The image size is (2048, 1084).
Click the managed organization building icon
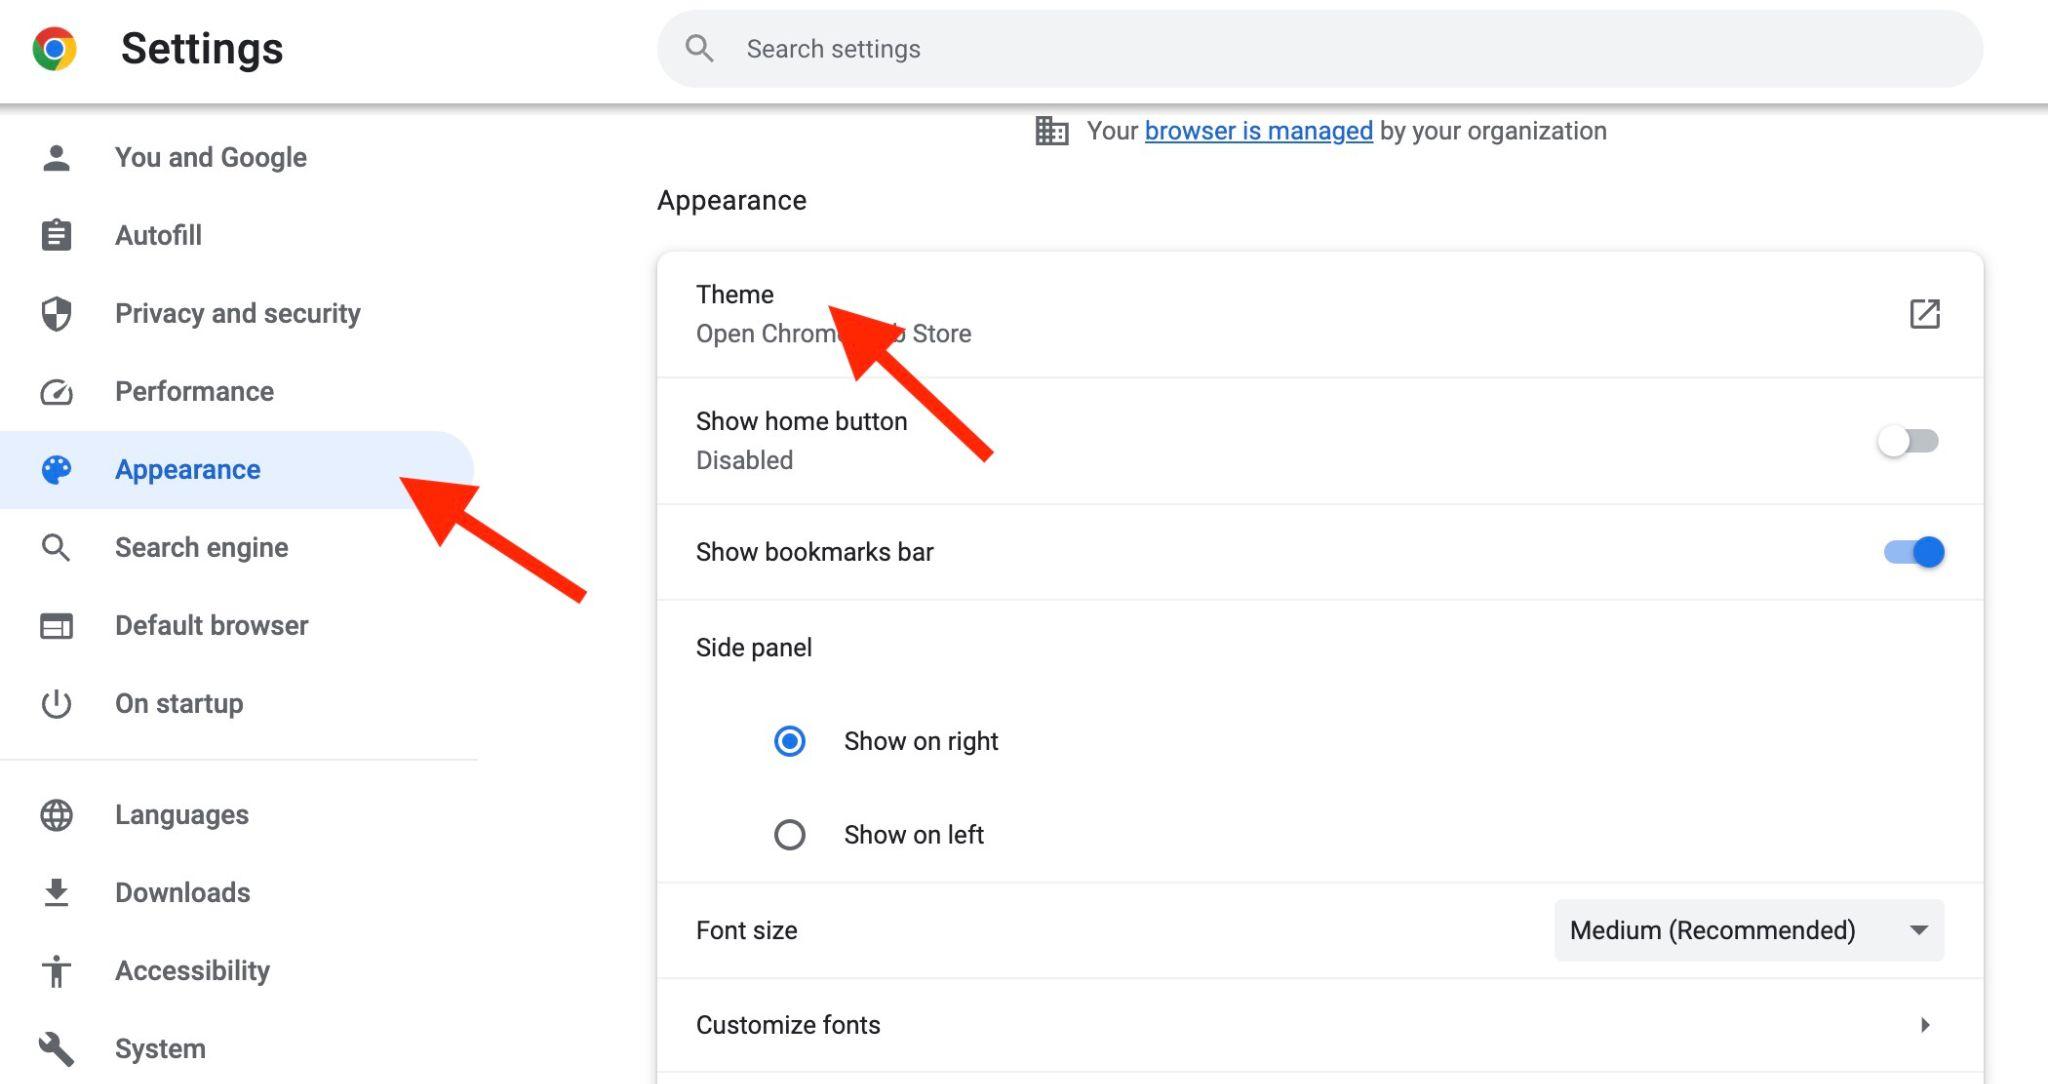(1051, 131)
